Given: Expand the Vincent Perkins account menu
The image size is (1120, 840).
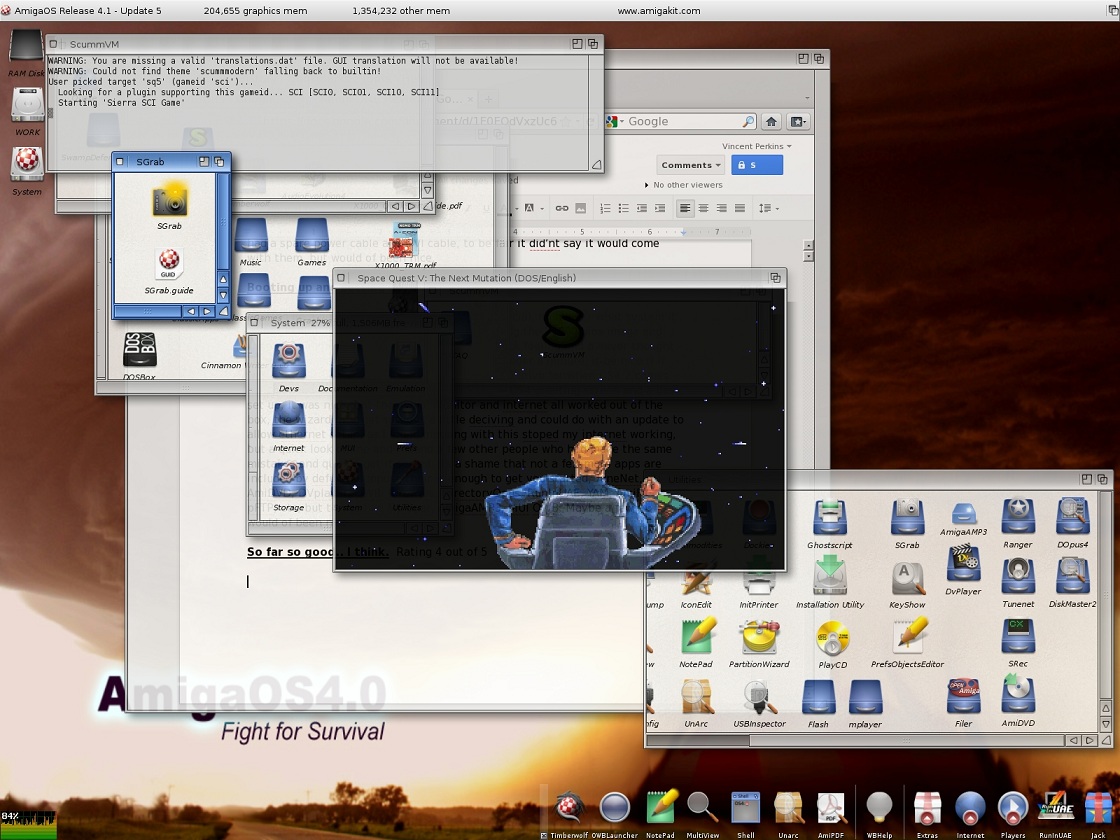Looking at the screenshot, I should 756,146.
